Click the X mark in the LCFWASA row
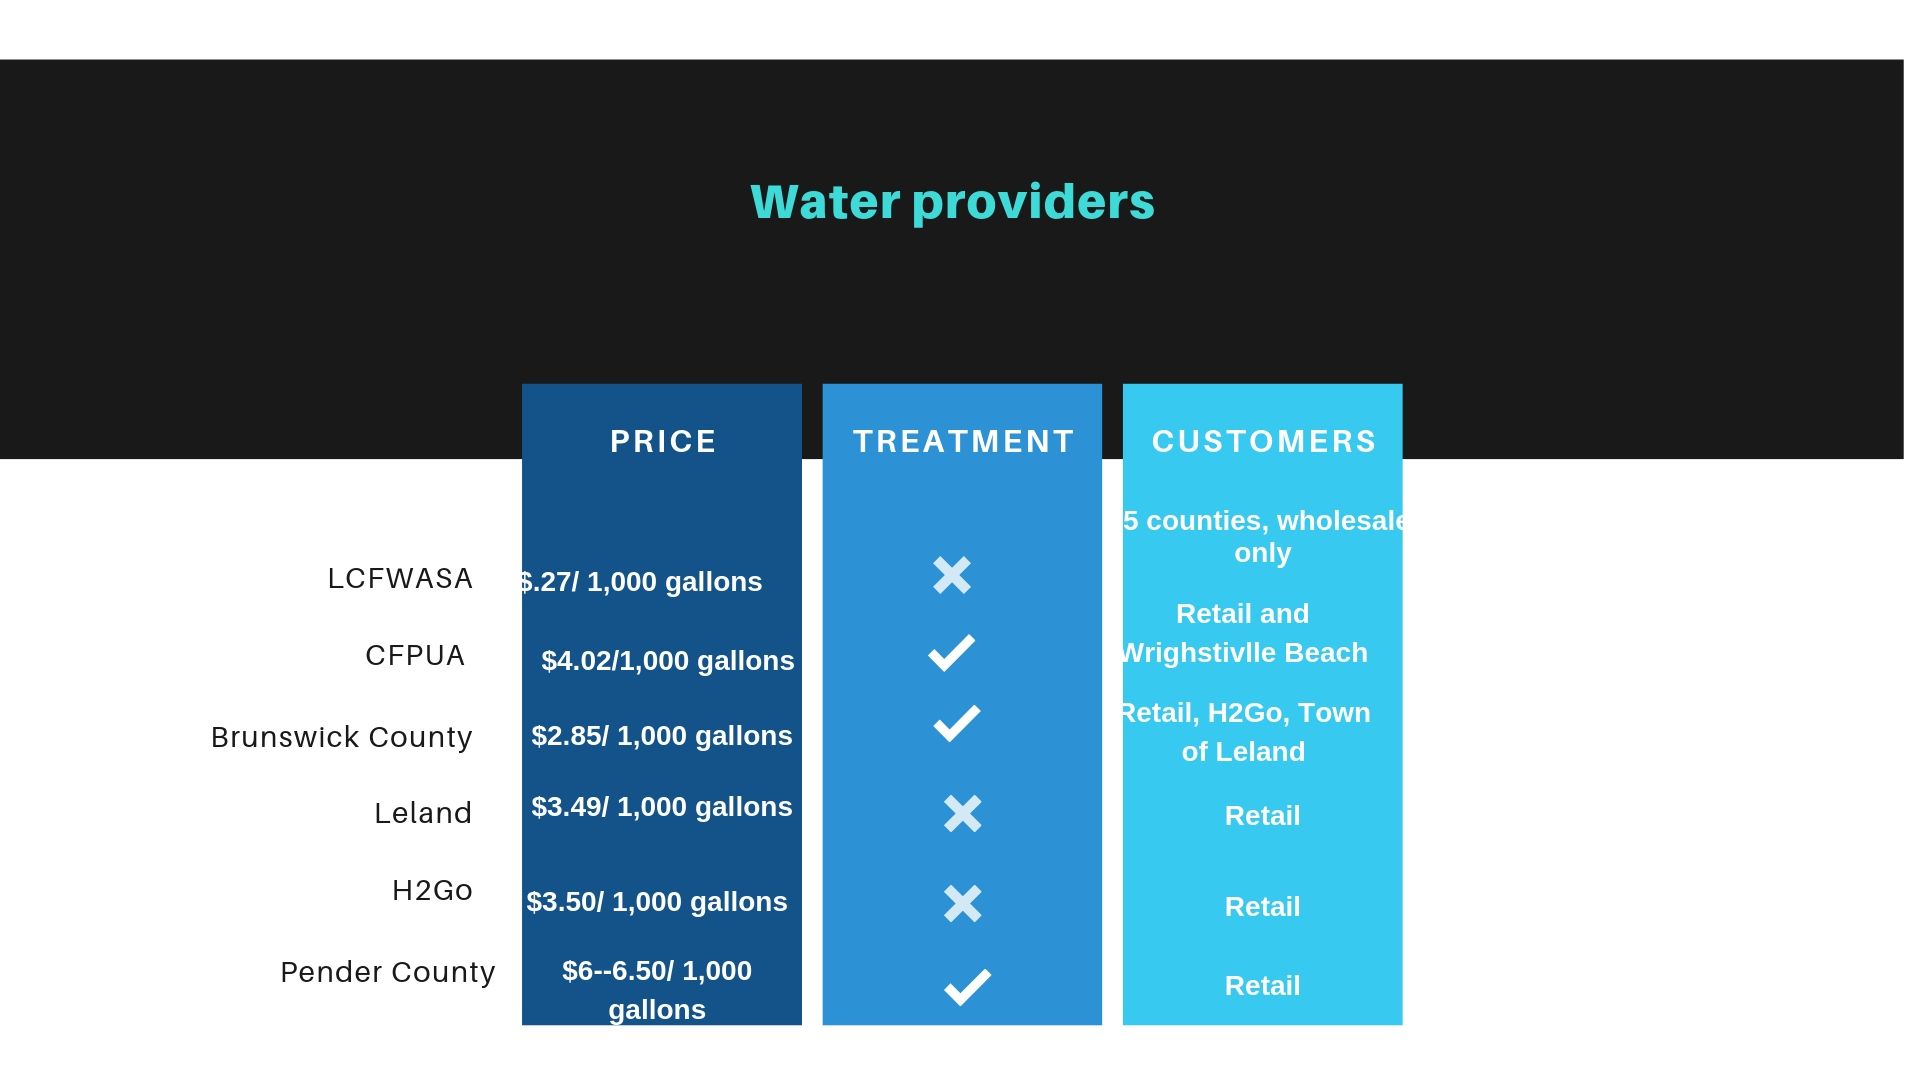Image resolution: width=1920 pixels, height=1080 pixels. (951, 575)
